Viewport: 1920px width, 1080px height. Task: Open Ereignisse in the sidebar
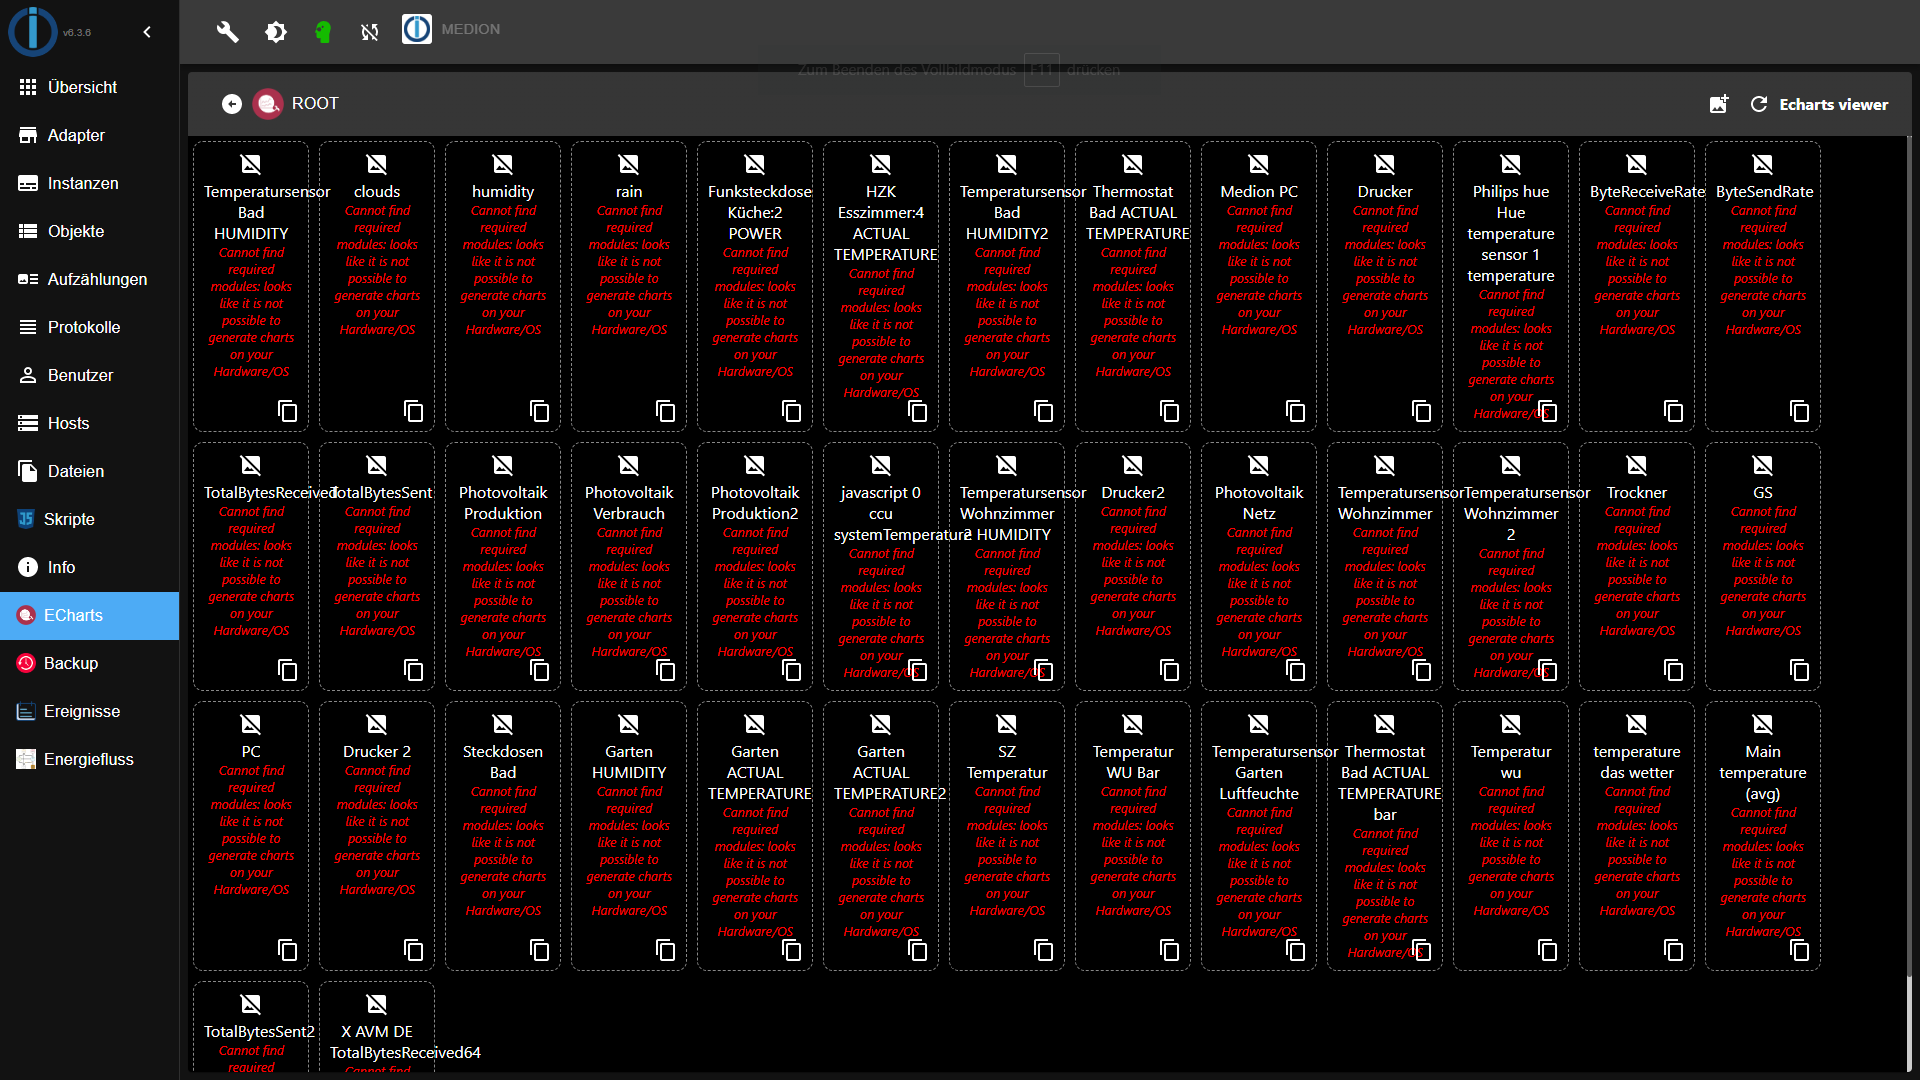pos(90,711)
